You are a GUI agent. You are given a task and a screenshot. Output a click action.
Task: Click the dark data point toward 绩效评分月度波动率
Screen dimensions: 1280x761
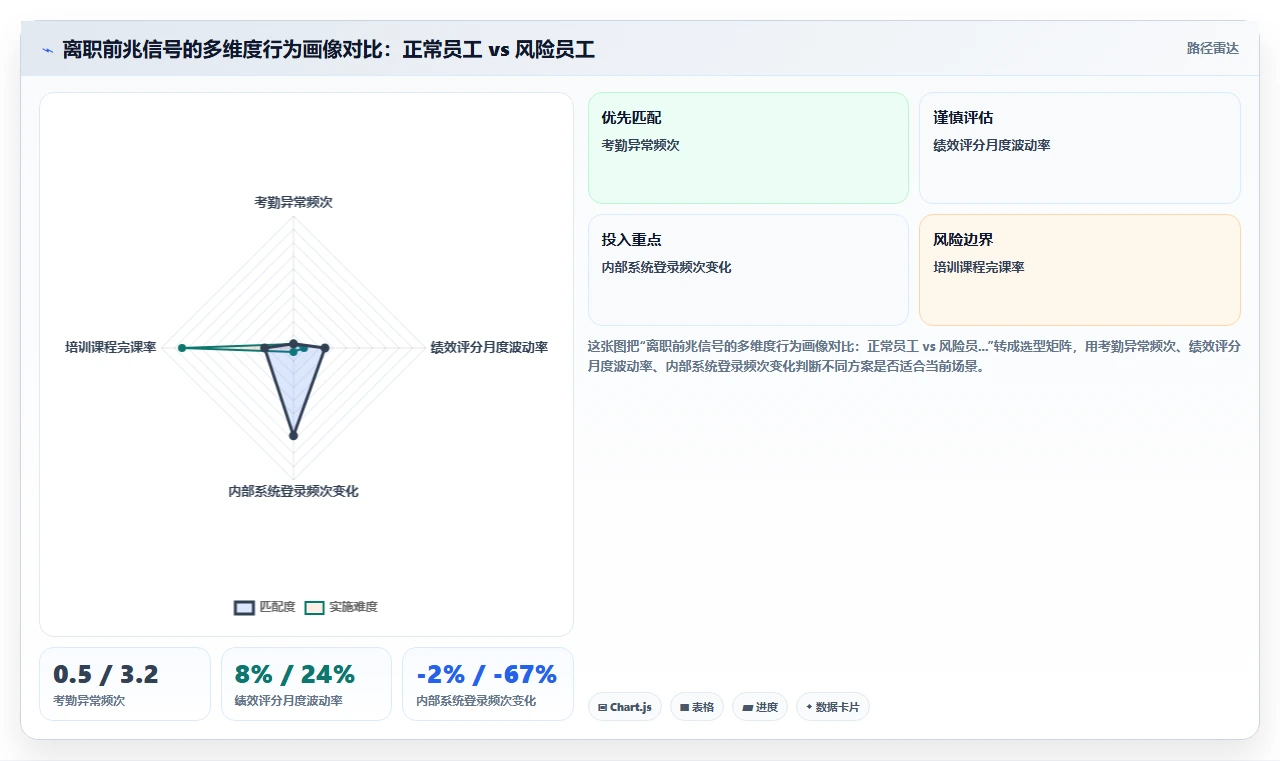(x=325, y=348)
